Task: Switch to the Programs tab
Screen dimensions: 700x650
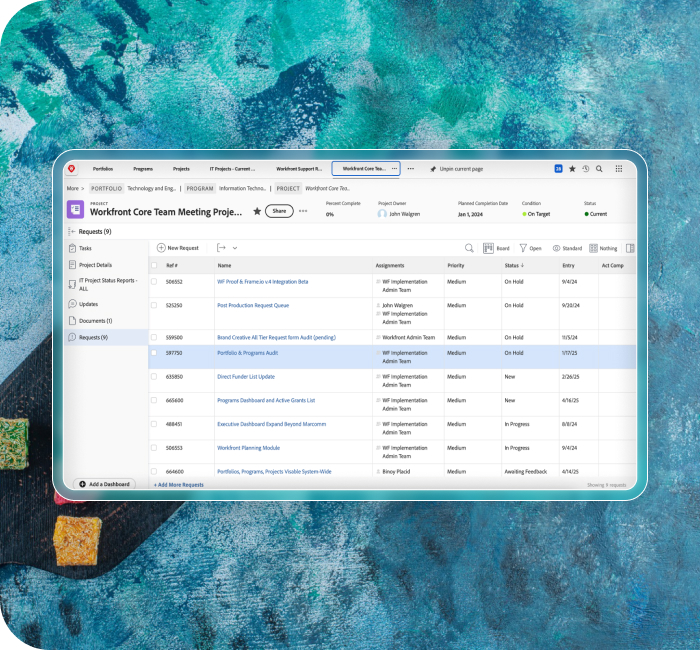Action: tap(143, 169)
